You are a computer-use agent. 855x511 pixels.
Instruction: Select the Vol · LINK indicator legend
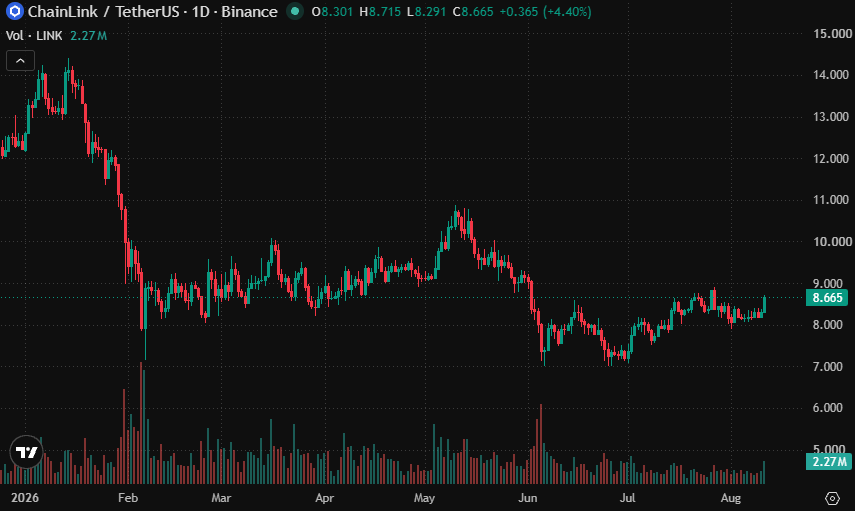(x=34, y=35)
